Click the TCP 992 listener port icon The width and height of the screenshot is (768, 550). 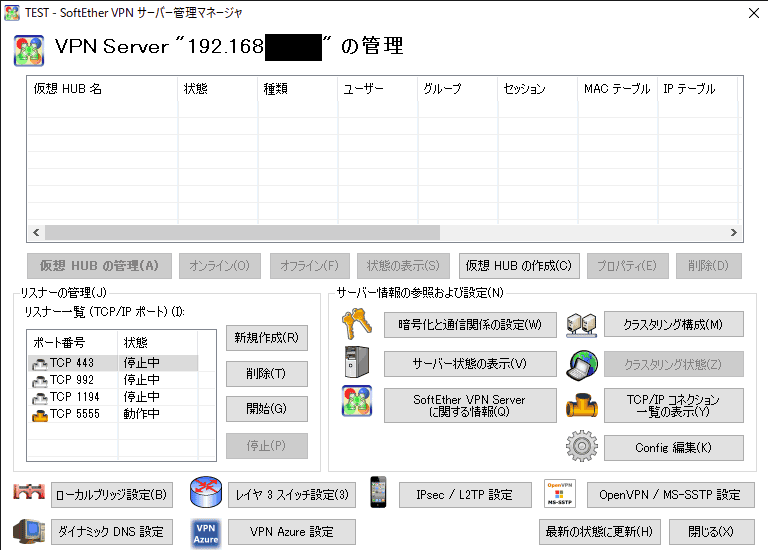pyautogui.click(x=40, y=381)
